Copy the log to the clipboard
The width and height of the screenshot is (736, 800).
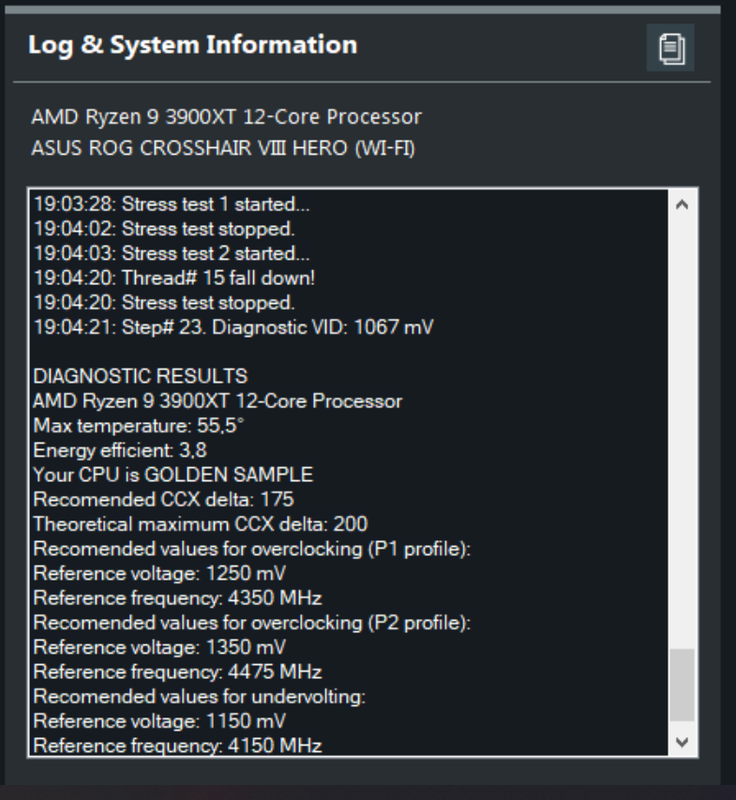(670, 48)
